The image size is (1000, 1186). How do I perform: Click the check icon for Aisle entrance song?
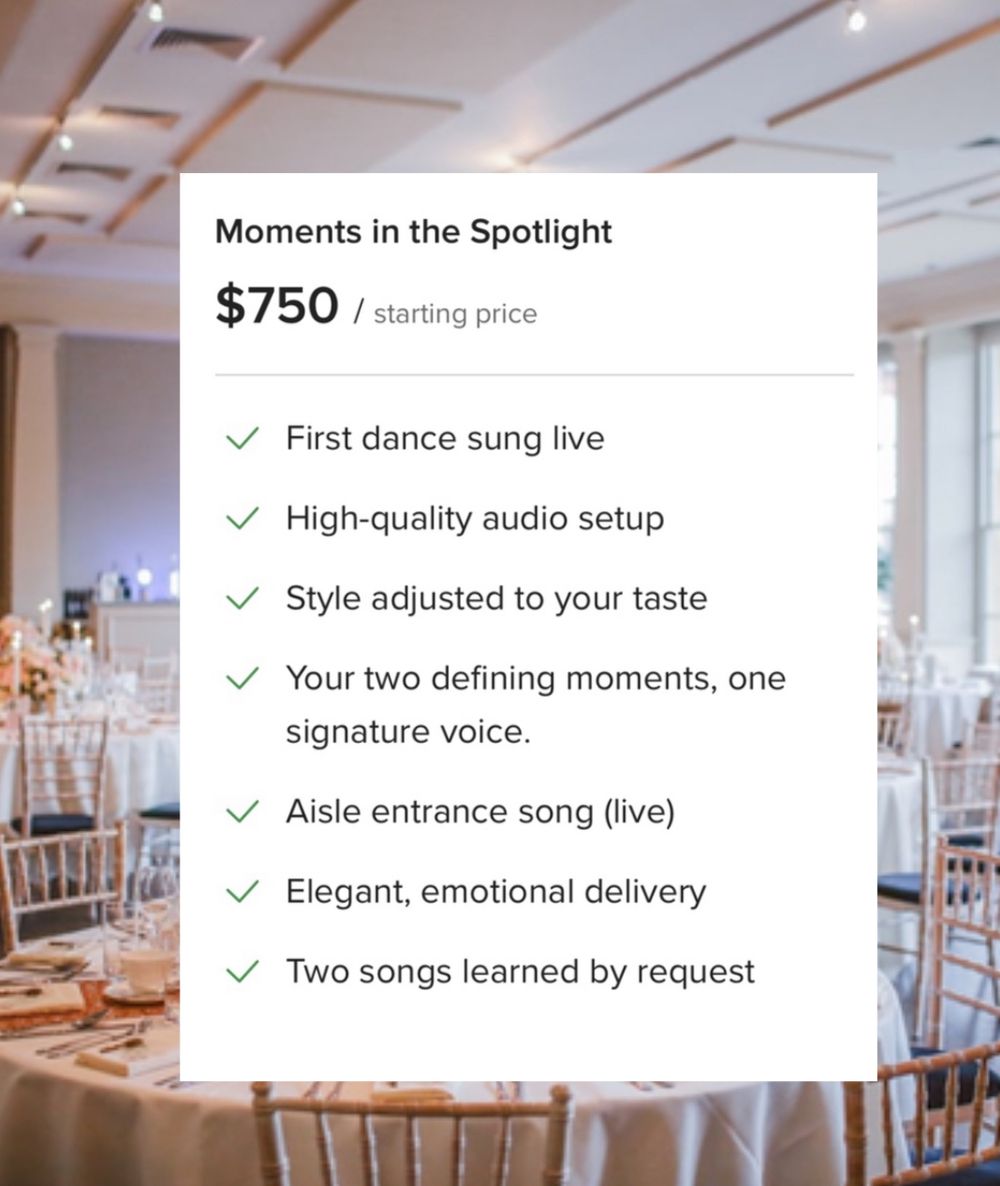242,812
